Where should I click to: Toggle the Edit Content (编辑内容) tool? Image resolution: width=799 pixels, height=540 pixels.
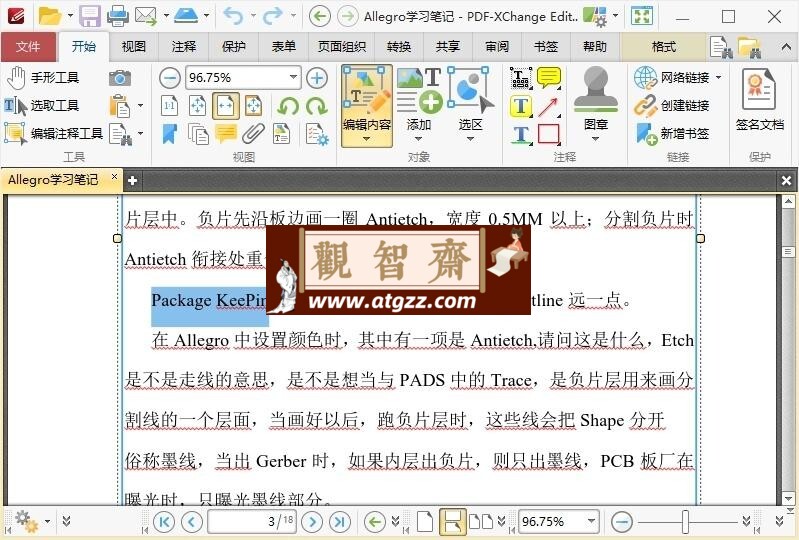[367, 105]
